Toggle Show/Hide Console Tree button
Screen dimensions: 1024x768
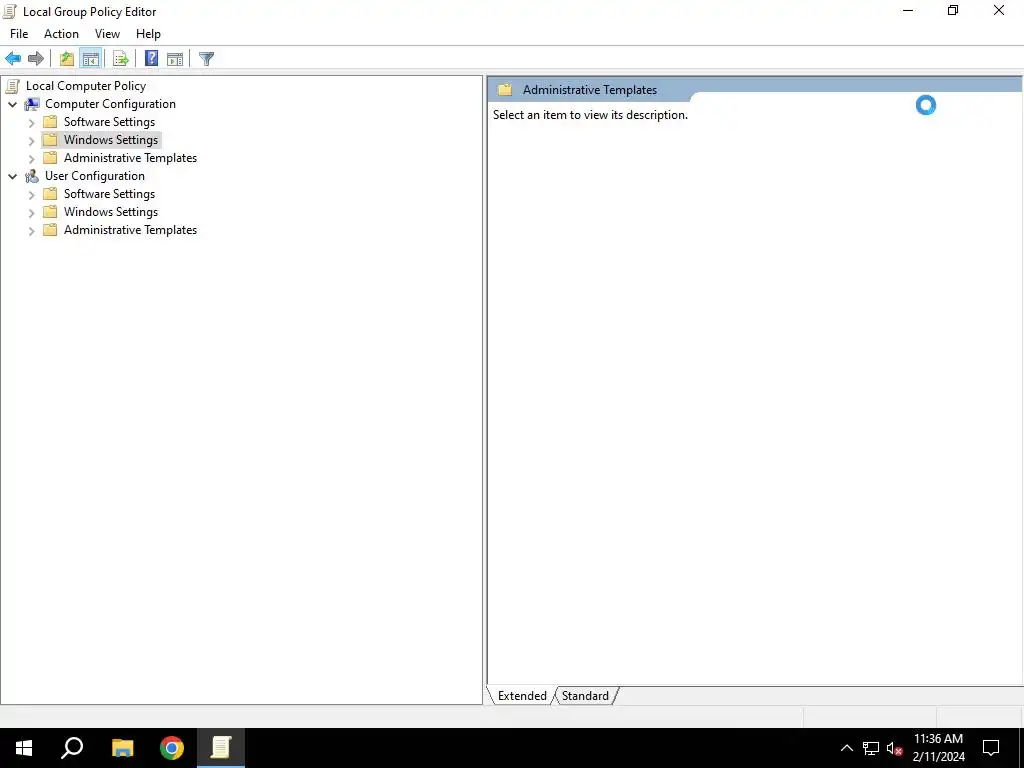click(91, 59)
